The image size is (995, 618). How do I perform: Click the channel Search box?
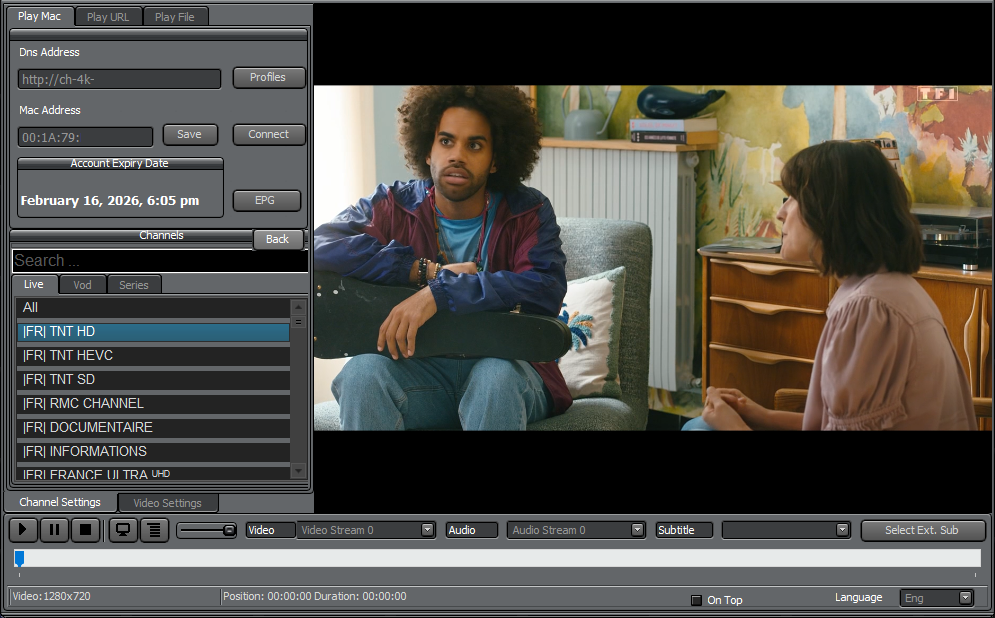160,261
